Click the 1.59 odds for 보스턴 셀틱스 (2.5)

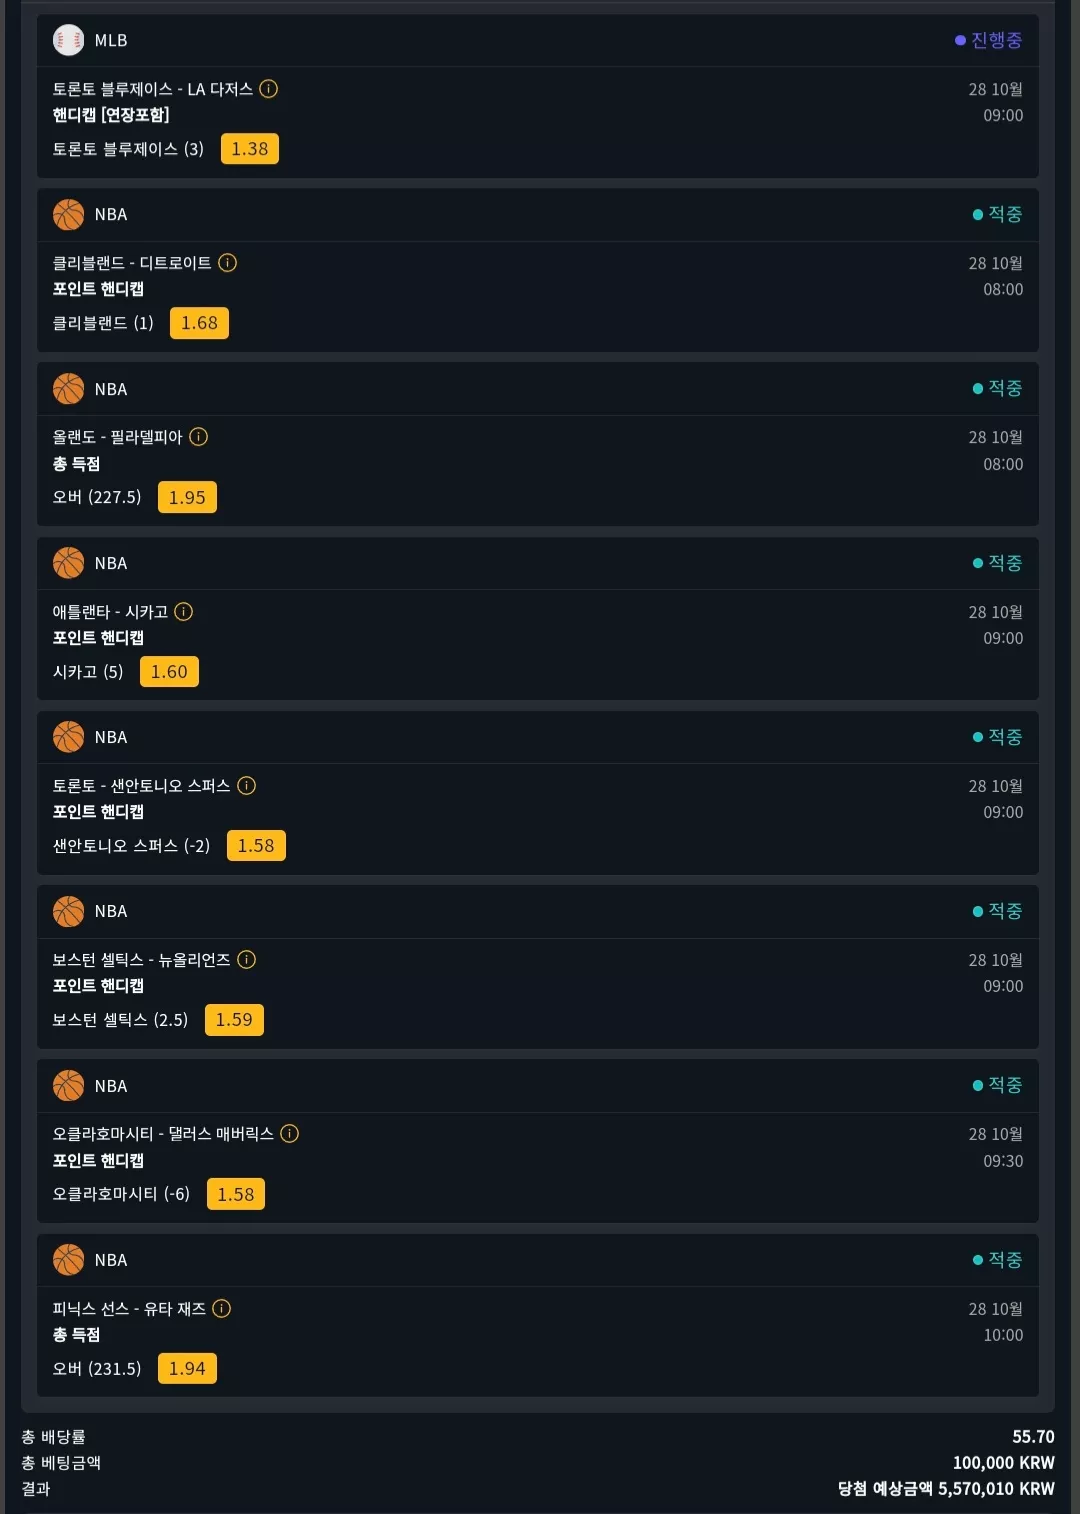click(234, 1020)
